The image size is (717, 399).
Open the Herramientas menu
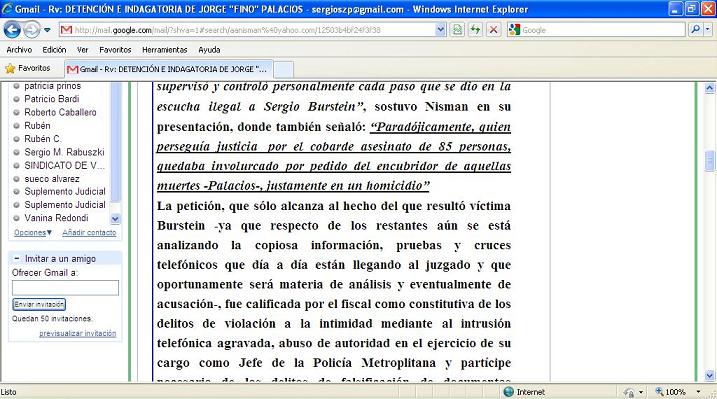click(165, 50)
